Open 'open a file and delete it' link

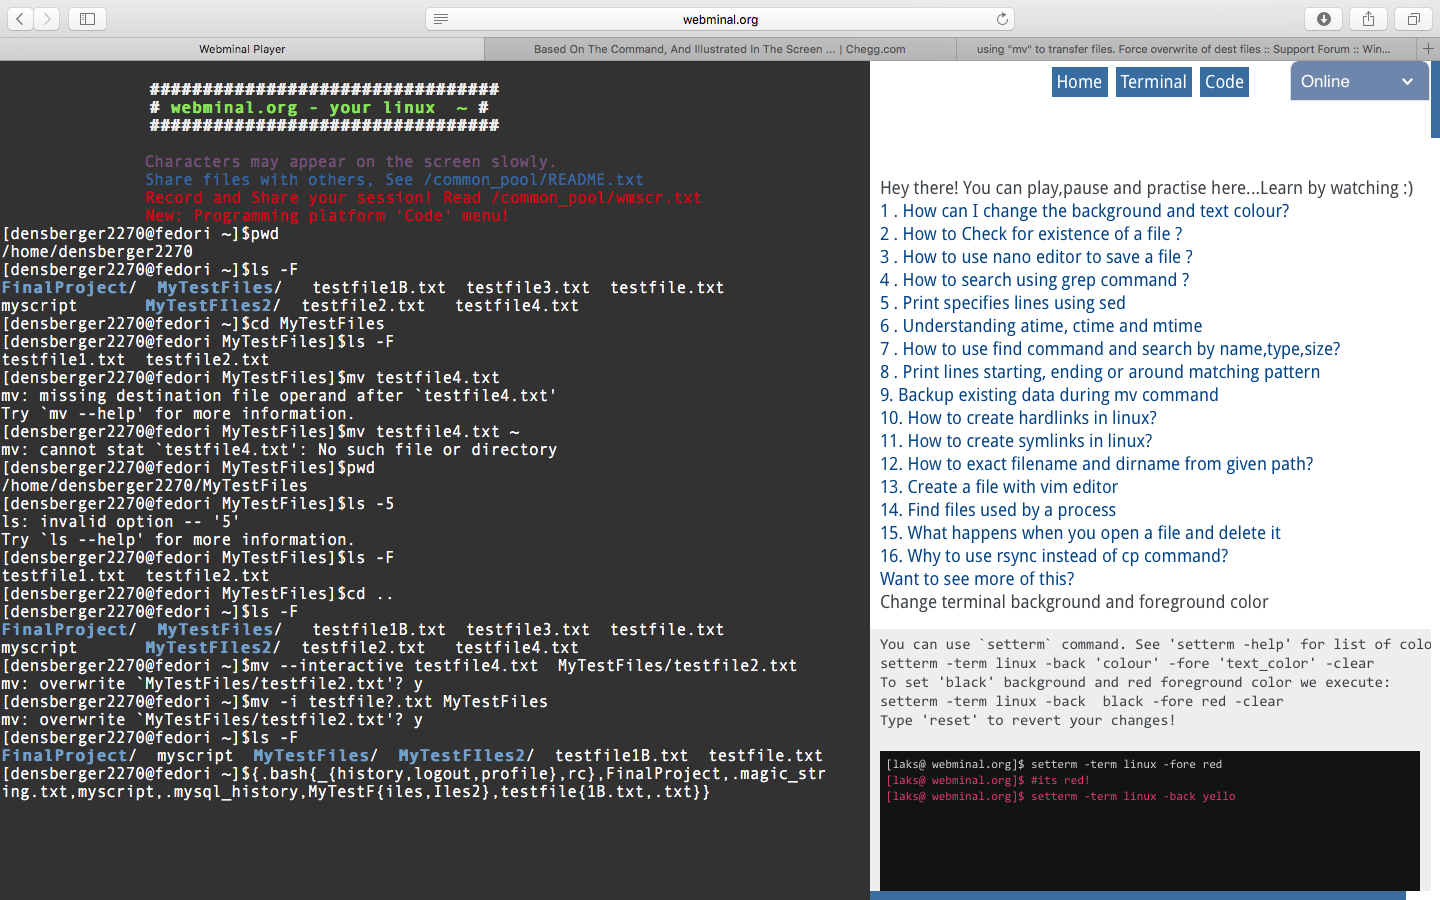point(1080,533)
